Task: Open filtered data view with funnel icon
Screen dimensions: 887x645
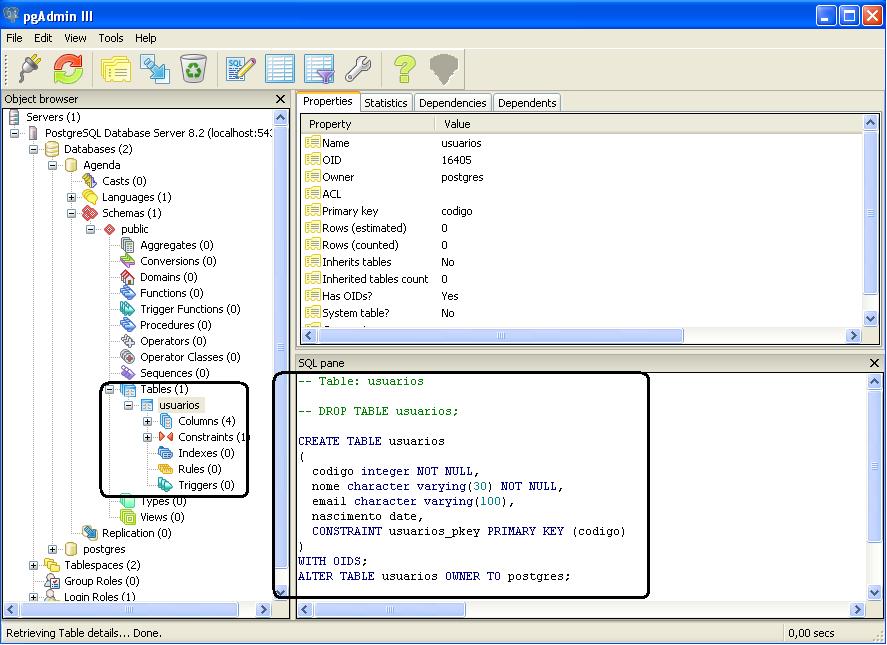Action: pyautogui.click(x=319, y=69)
